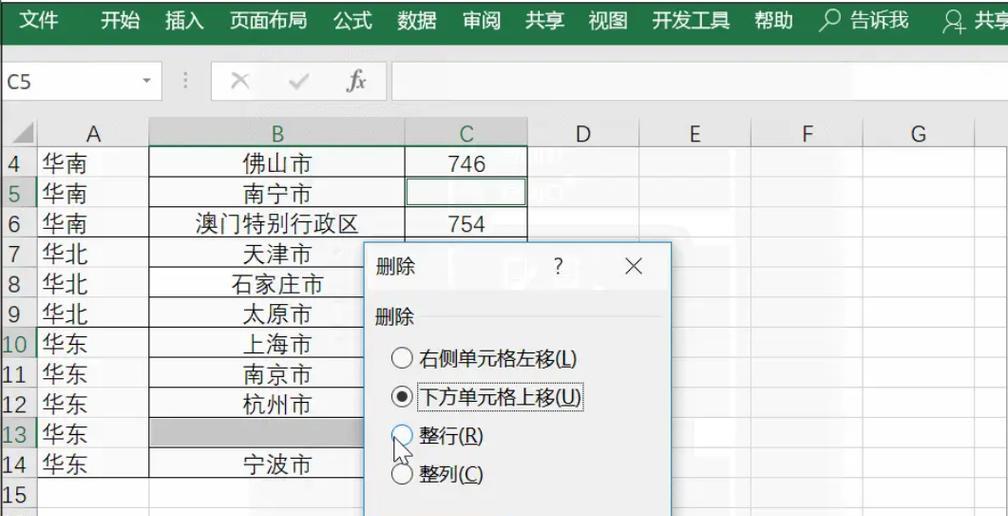Open the 文件 menu
Image resolution: width=1008 pixels, height=516 pixels.
point(39,21)
